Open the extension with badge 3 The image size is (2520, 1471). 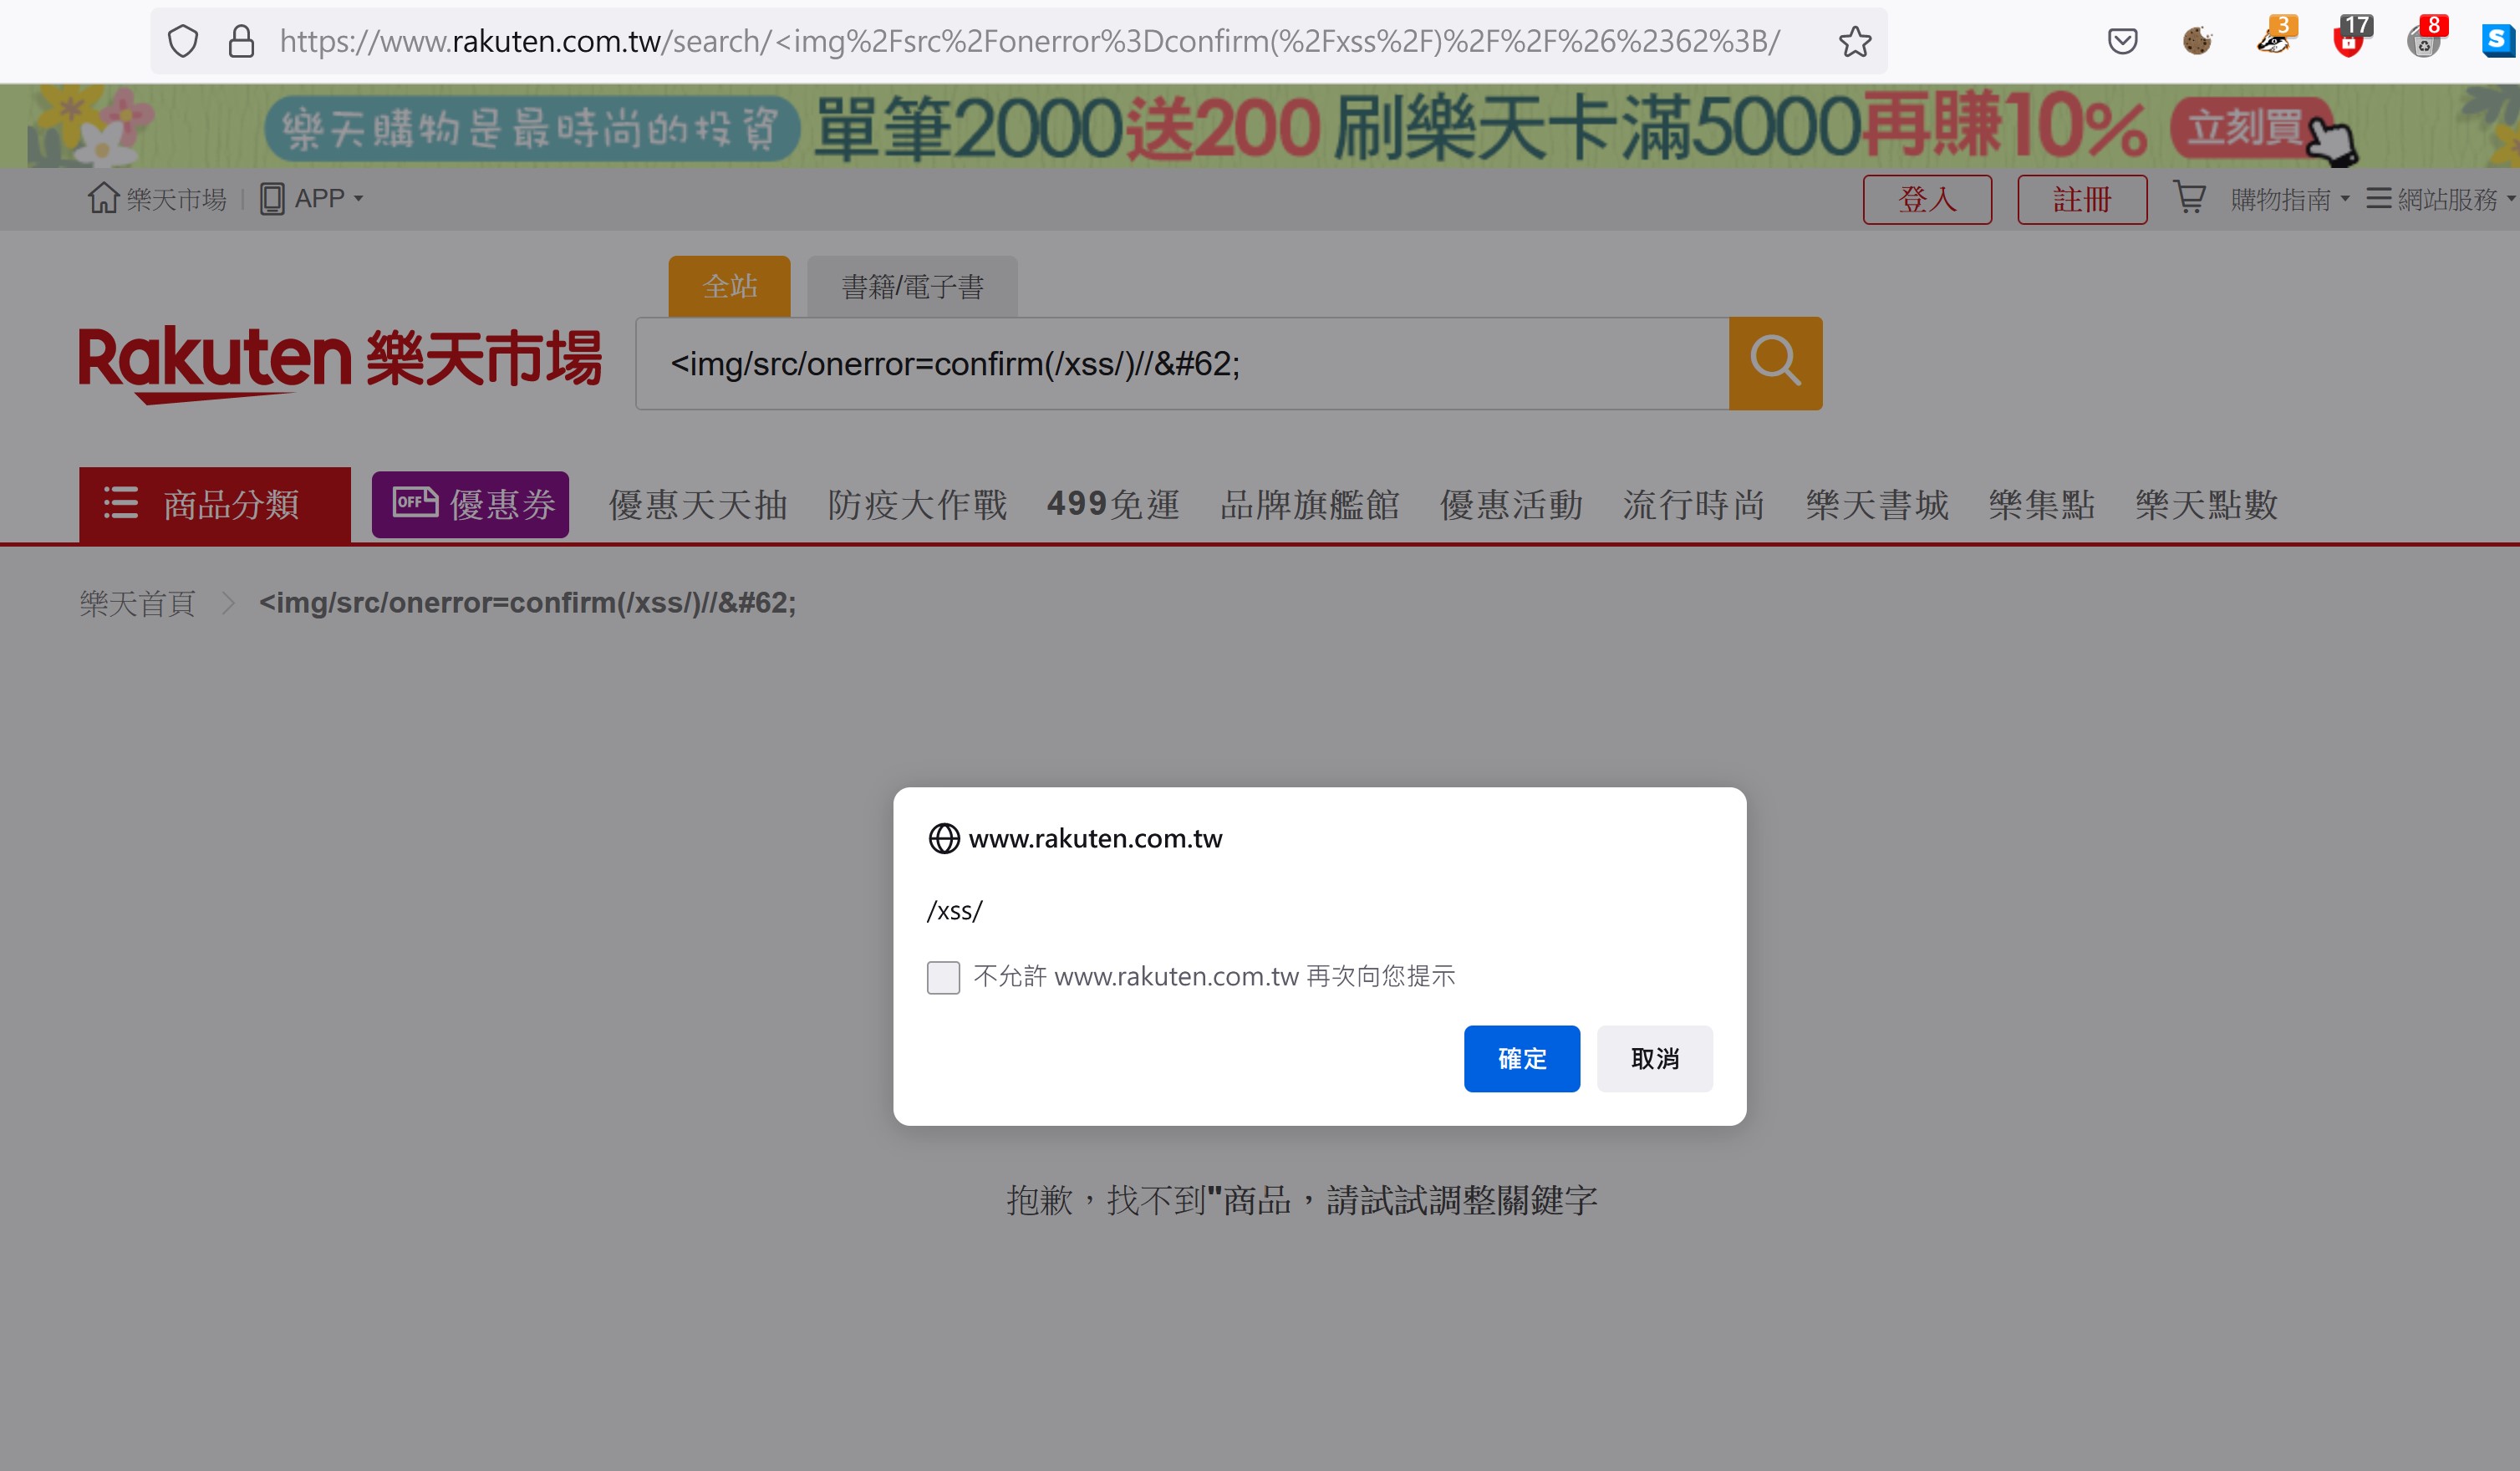click(x=2275, y=38)
